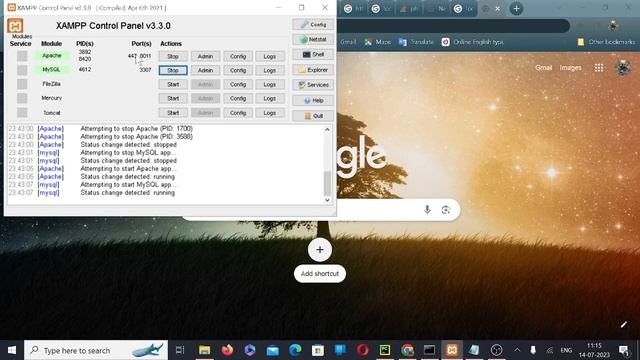Viewport: 640px width, 360px height.
Task: Open Microsoft Store from the taskbar
Action: tap(318, 350)
